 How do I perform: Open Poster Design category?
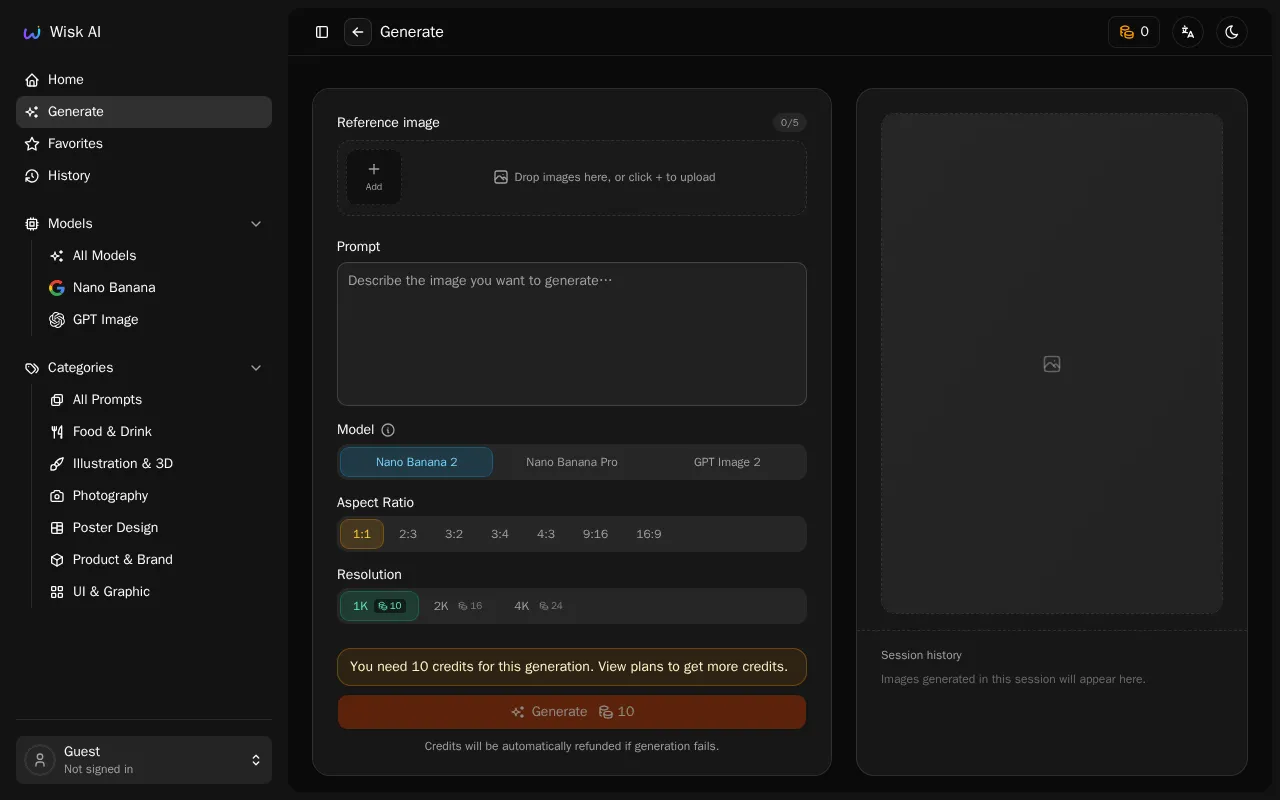point(156,528)
